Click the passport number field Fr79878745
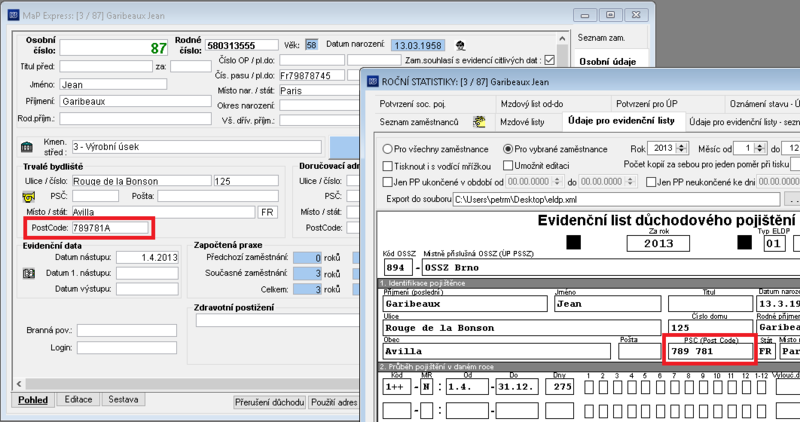The width and height of the screenshot is (800, 422). (x=312, y=76)
